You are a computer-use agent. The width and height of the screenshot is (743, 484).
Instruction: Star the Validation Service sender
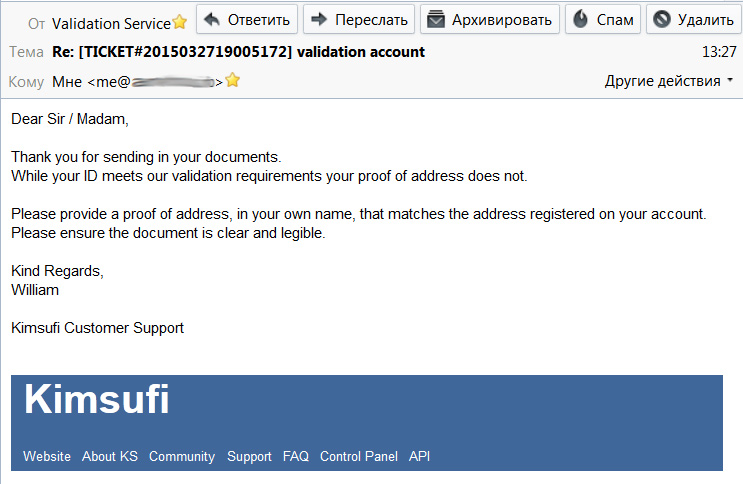[x=180, y=22]
